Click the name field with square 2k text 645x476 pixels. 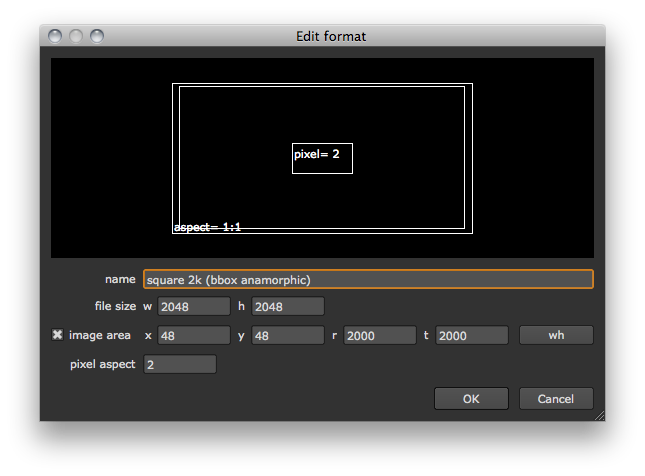[368, 279]
